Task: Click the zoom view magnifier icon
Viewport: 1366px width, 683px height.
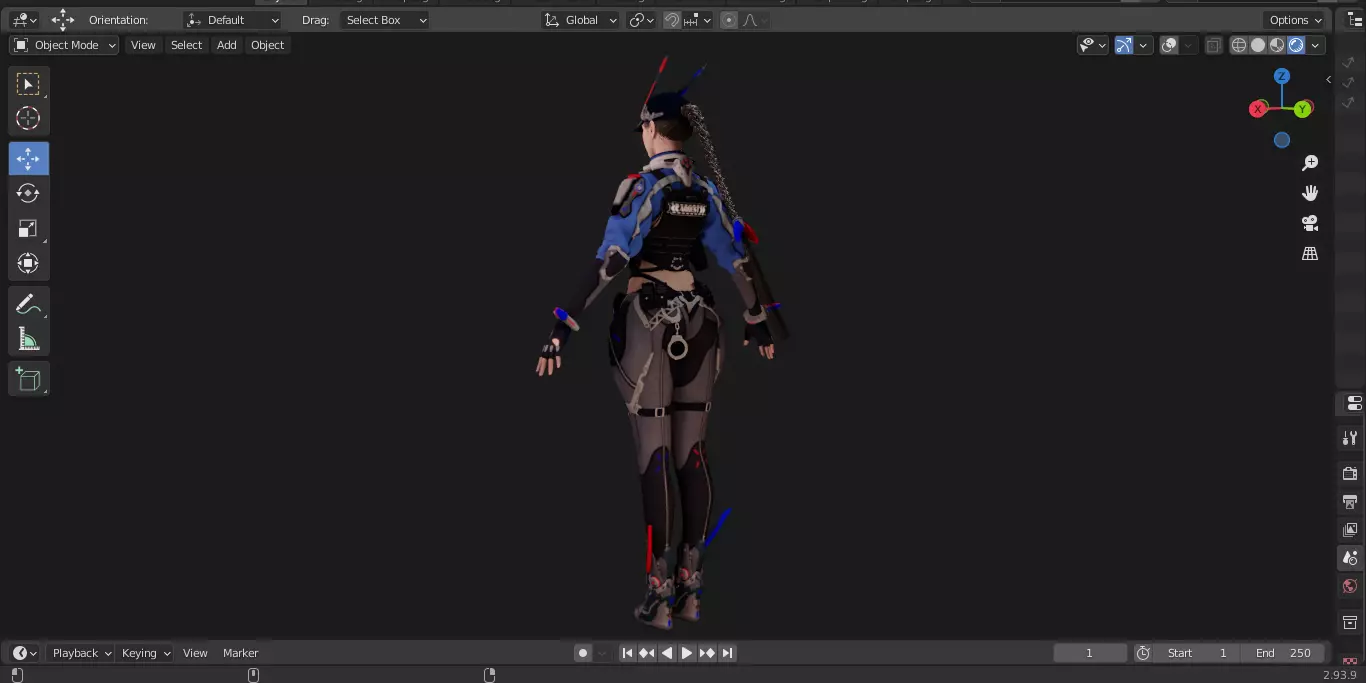Action: pos(1310,163)
